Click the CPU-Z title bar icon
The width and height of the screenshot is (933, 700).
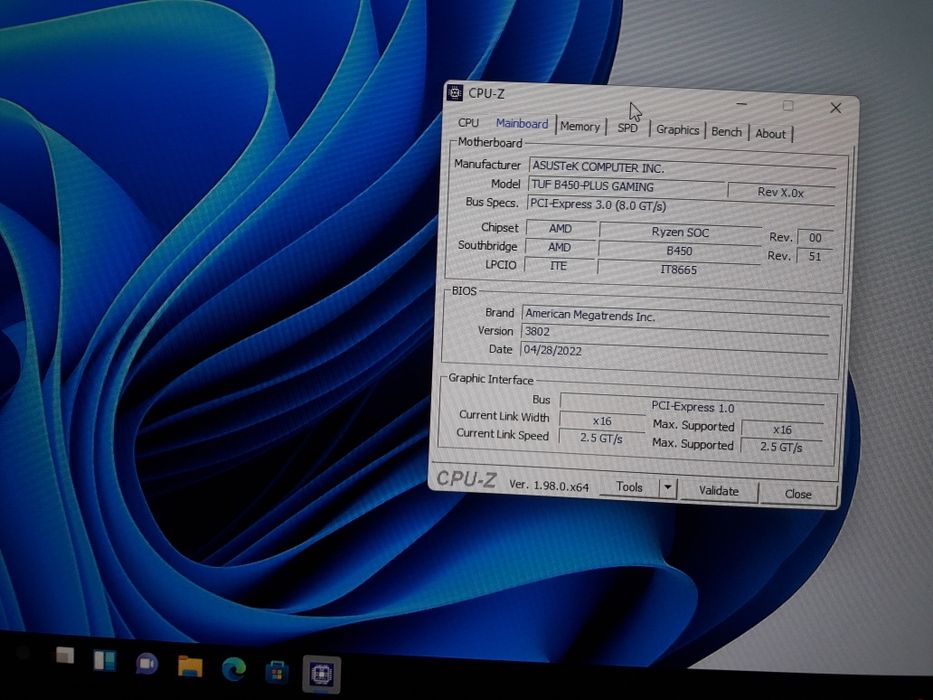click(455, 92)
